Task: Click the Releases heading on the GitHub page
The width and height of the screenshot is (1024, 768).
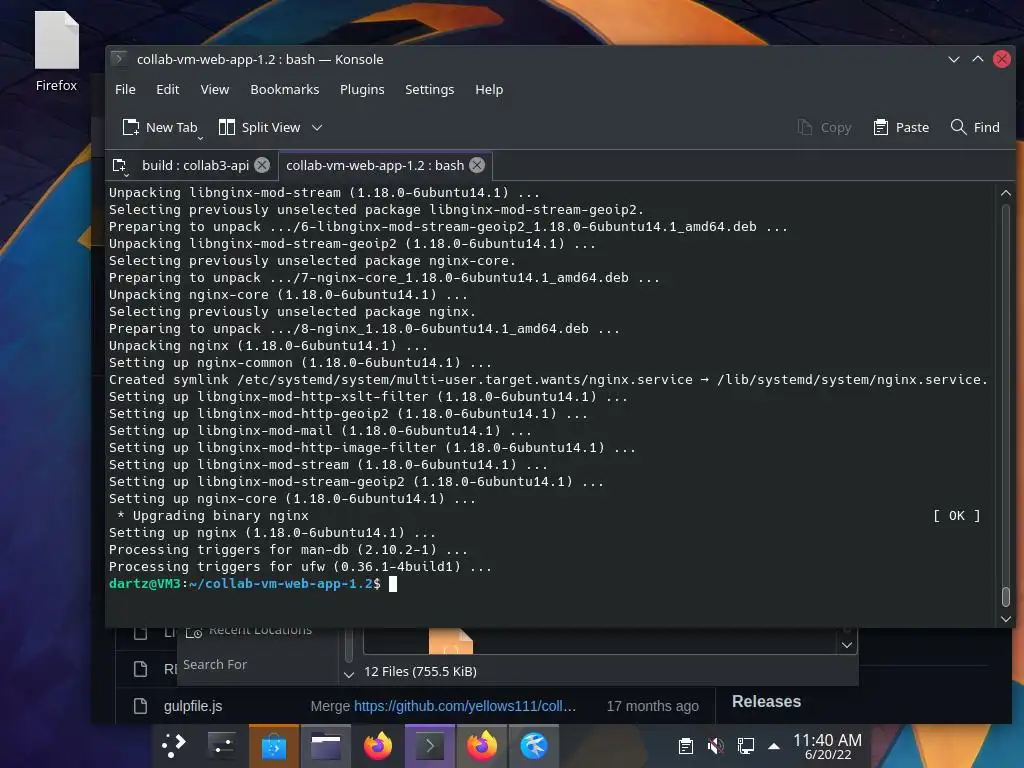Action: [x=766, y=701]
